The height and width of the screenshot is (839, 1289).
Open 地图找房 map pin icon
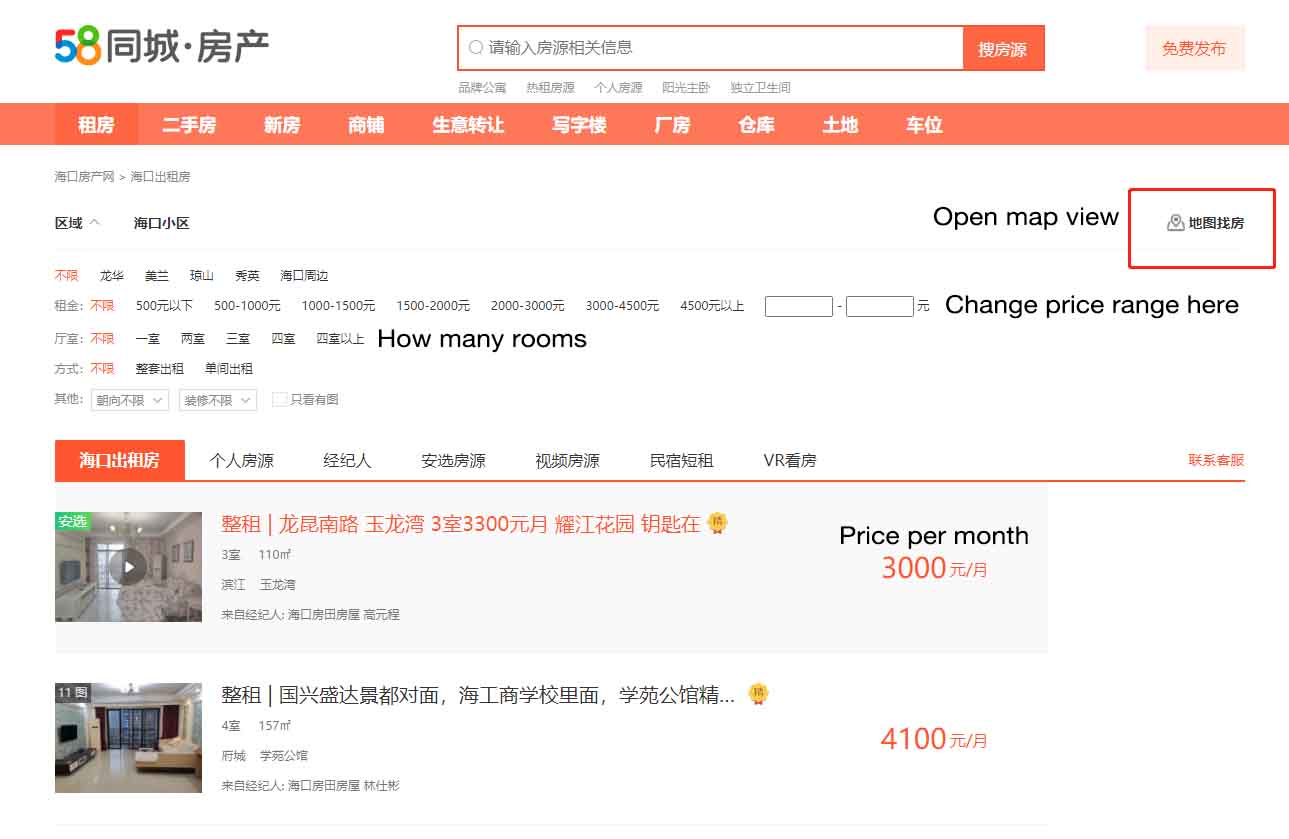[x=1176, y=223]
